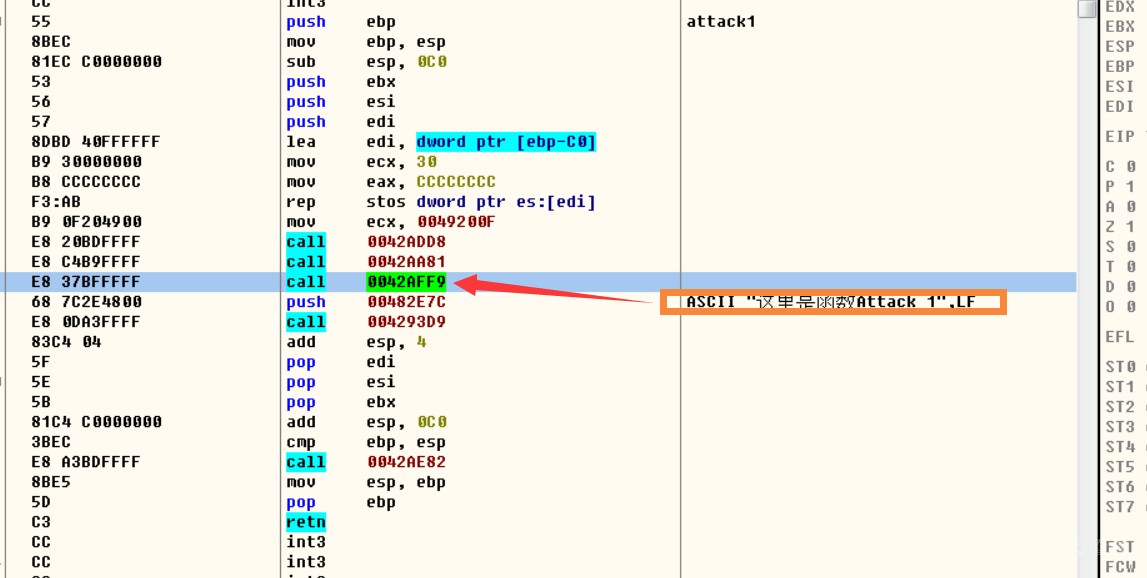Select the 'cmp ebp, esp' instruction

(366, 442)
